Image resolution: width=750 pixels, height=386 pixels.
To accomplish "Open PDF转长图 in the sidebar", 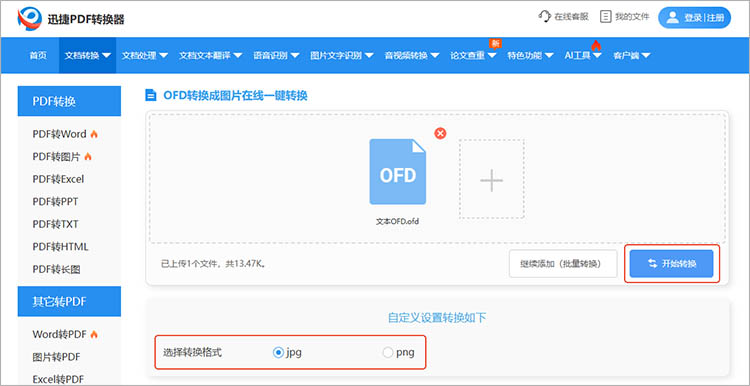I will (x=56, y=269).
